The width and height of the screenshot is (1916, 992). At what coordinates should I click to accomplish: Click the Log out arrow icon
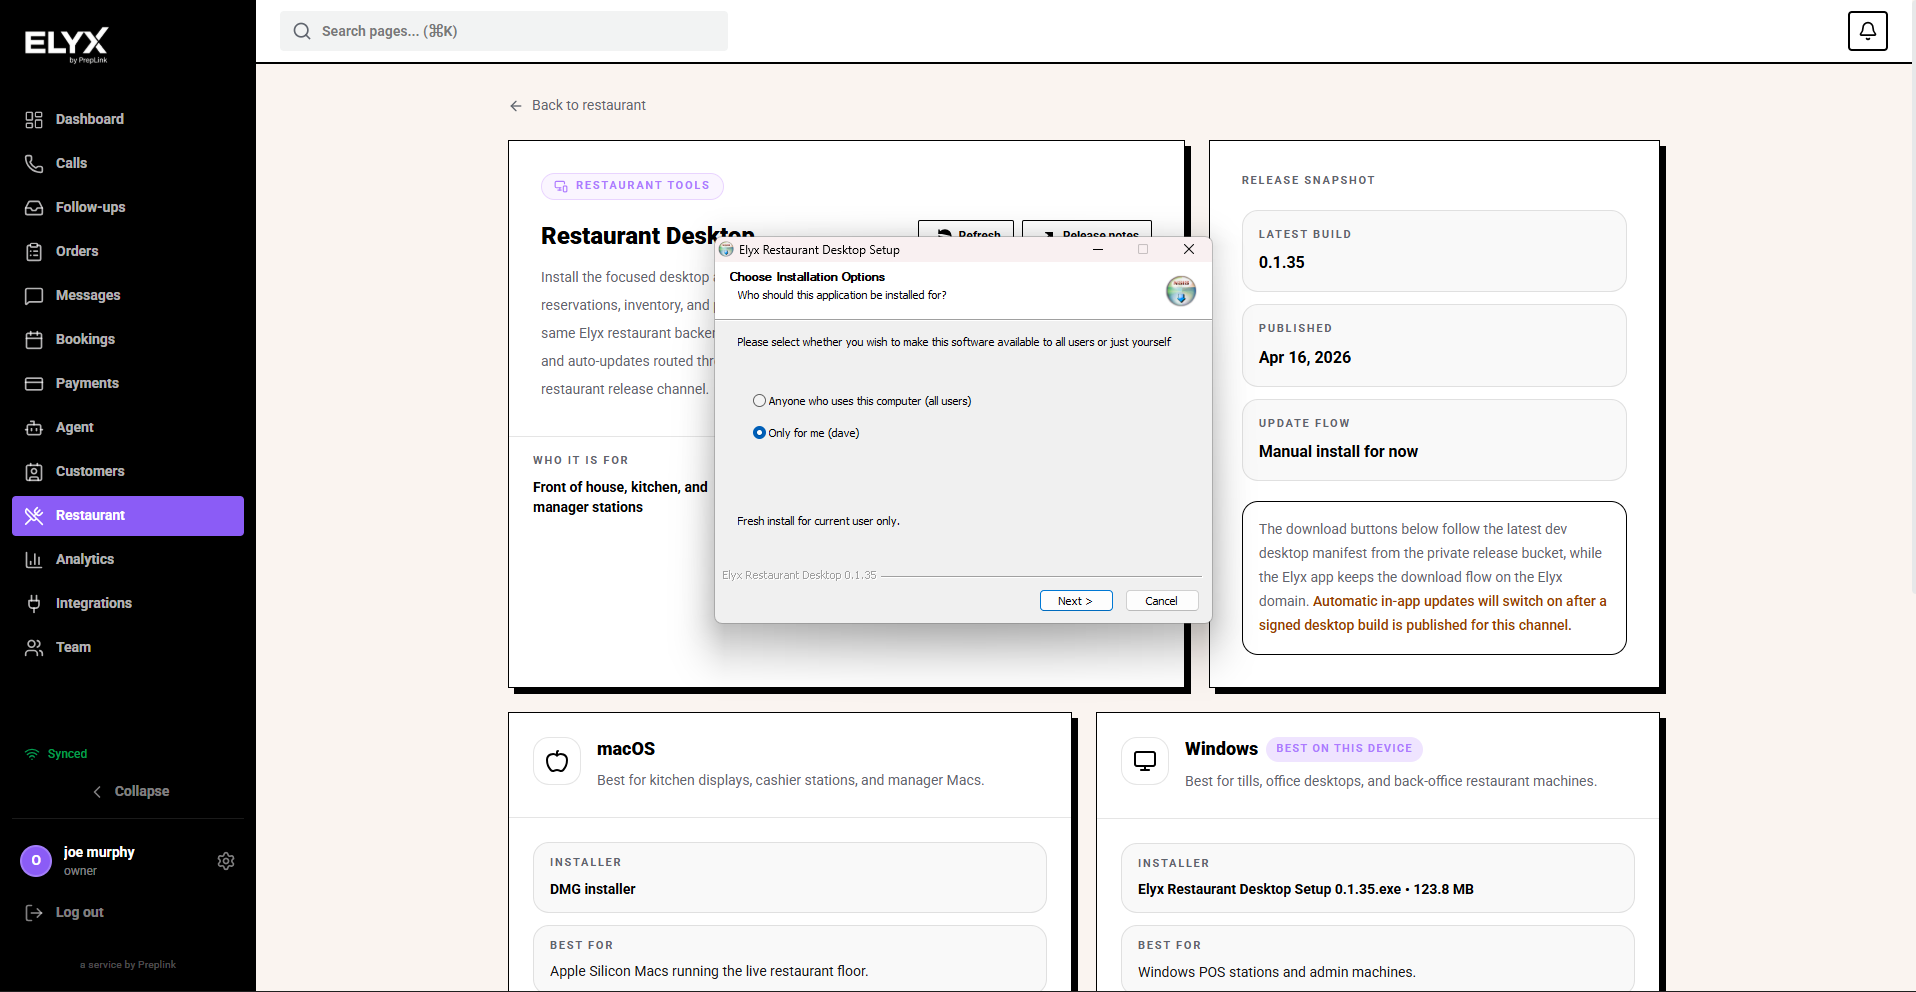pos(34,912)
